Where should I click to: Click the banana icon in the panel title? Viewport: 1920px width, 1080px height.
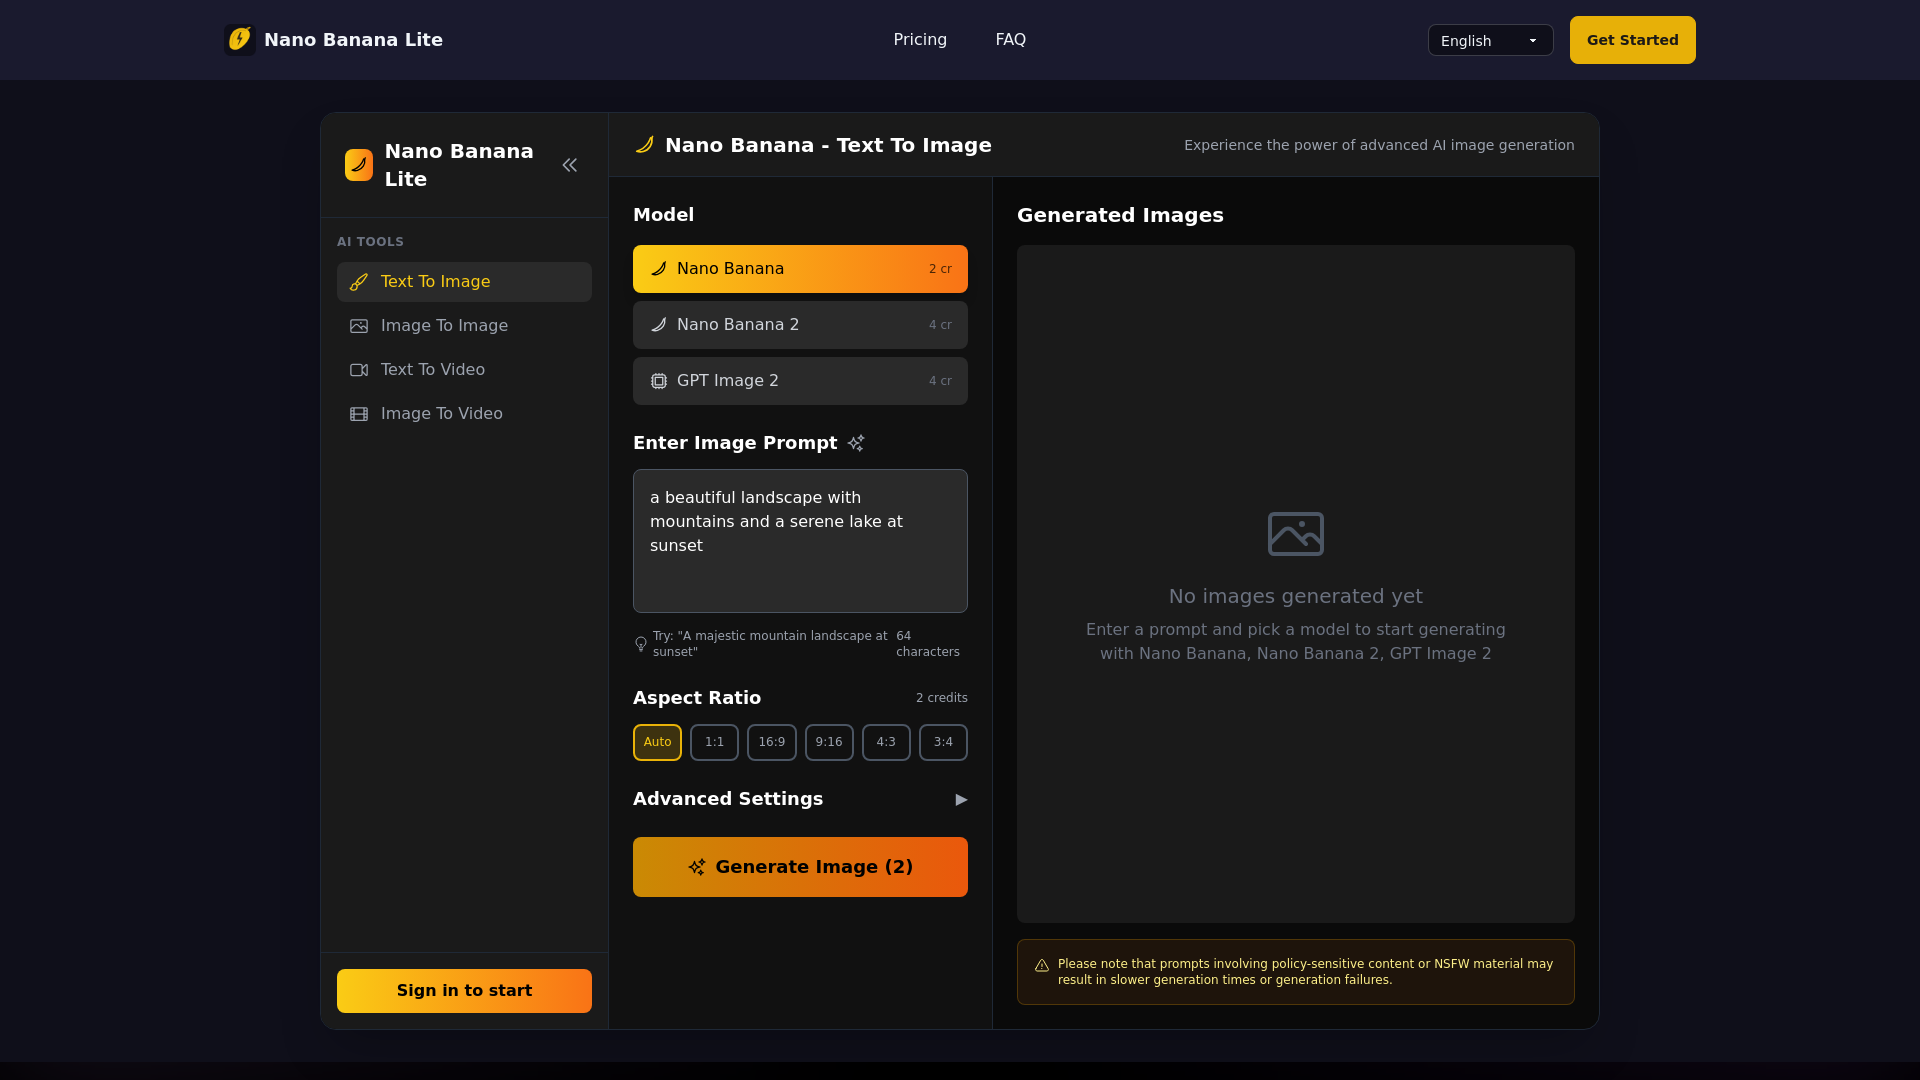[645, 145]
